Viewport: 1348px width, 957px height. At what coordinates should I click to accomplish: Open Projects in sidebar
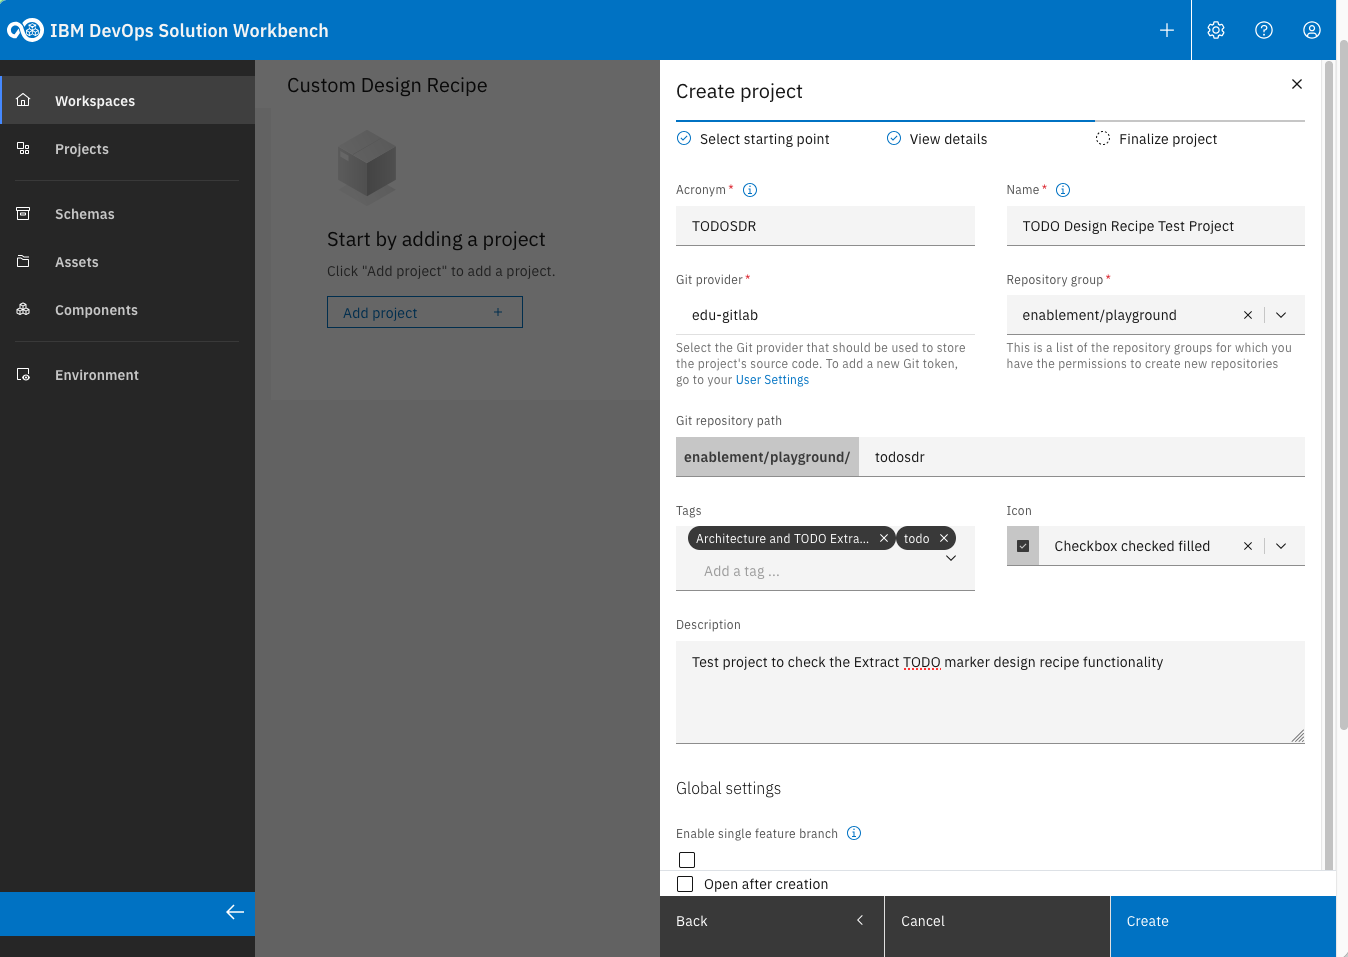[x=128, y=148]
